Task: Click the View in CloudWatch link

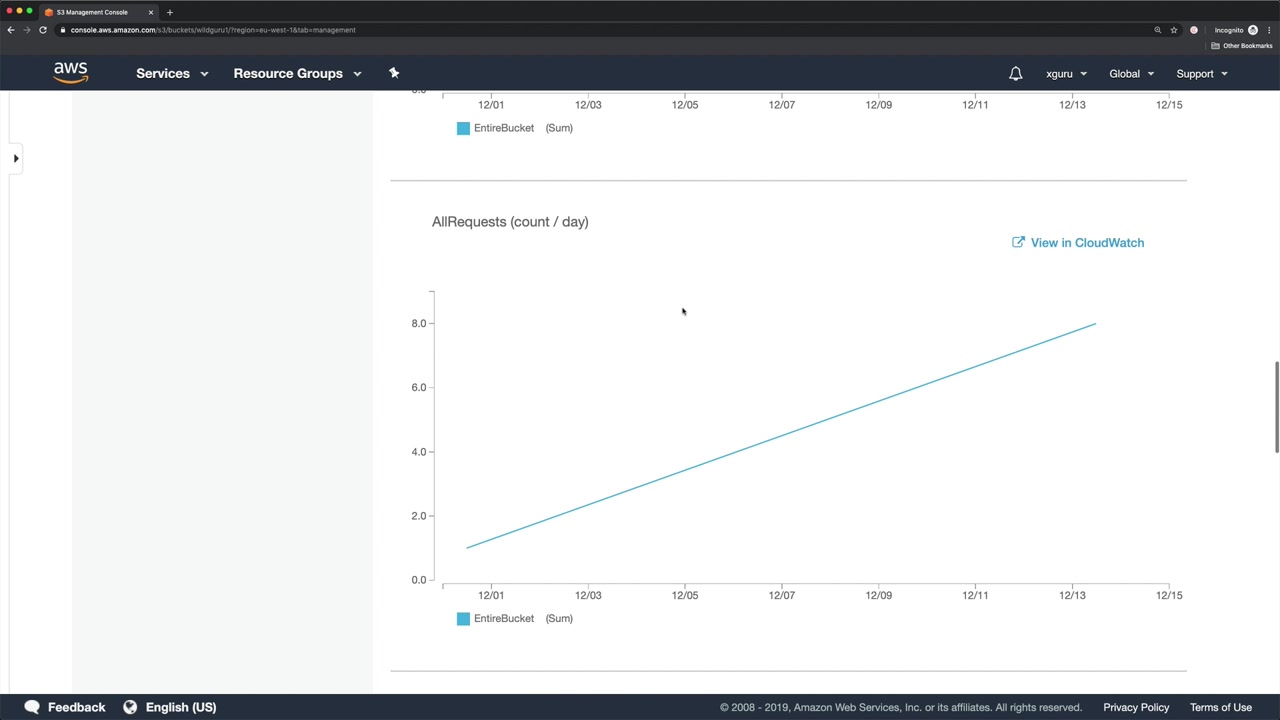Action: (x=1087, y=242)
